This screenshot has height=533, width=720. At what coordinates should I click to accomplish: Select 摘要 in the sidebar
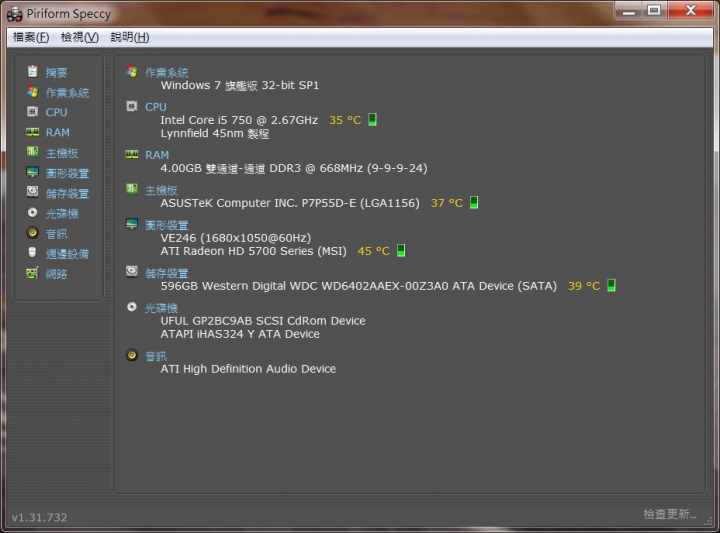tap(56, 73)
